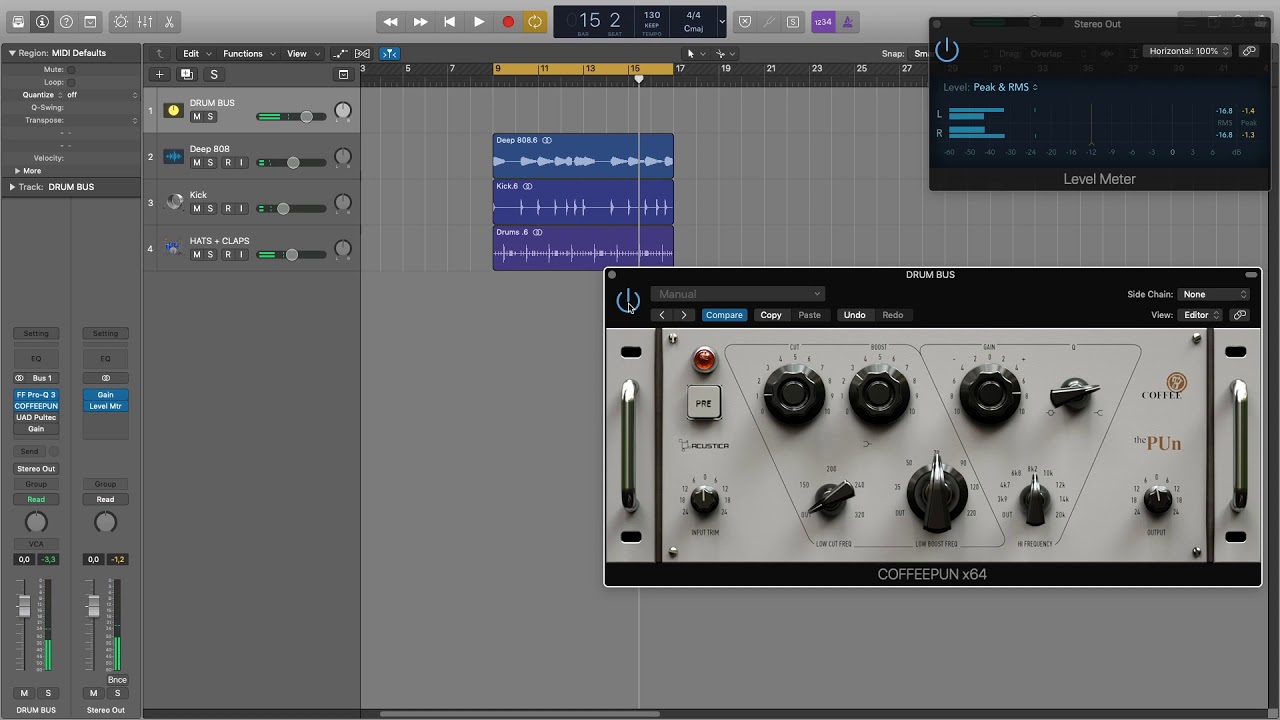Viewport: 1280px width, 720px height.
Task: Toggle the global Solo S icon in control bar
Action: coord(793,21)
